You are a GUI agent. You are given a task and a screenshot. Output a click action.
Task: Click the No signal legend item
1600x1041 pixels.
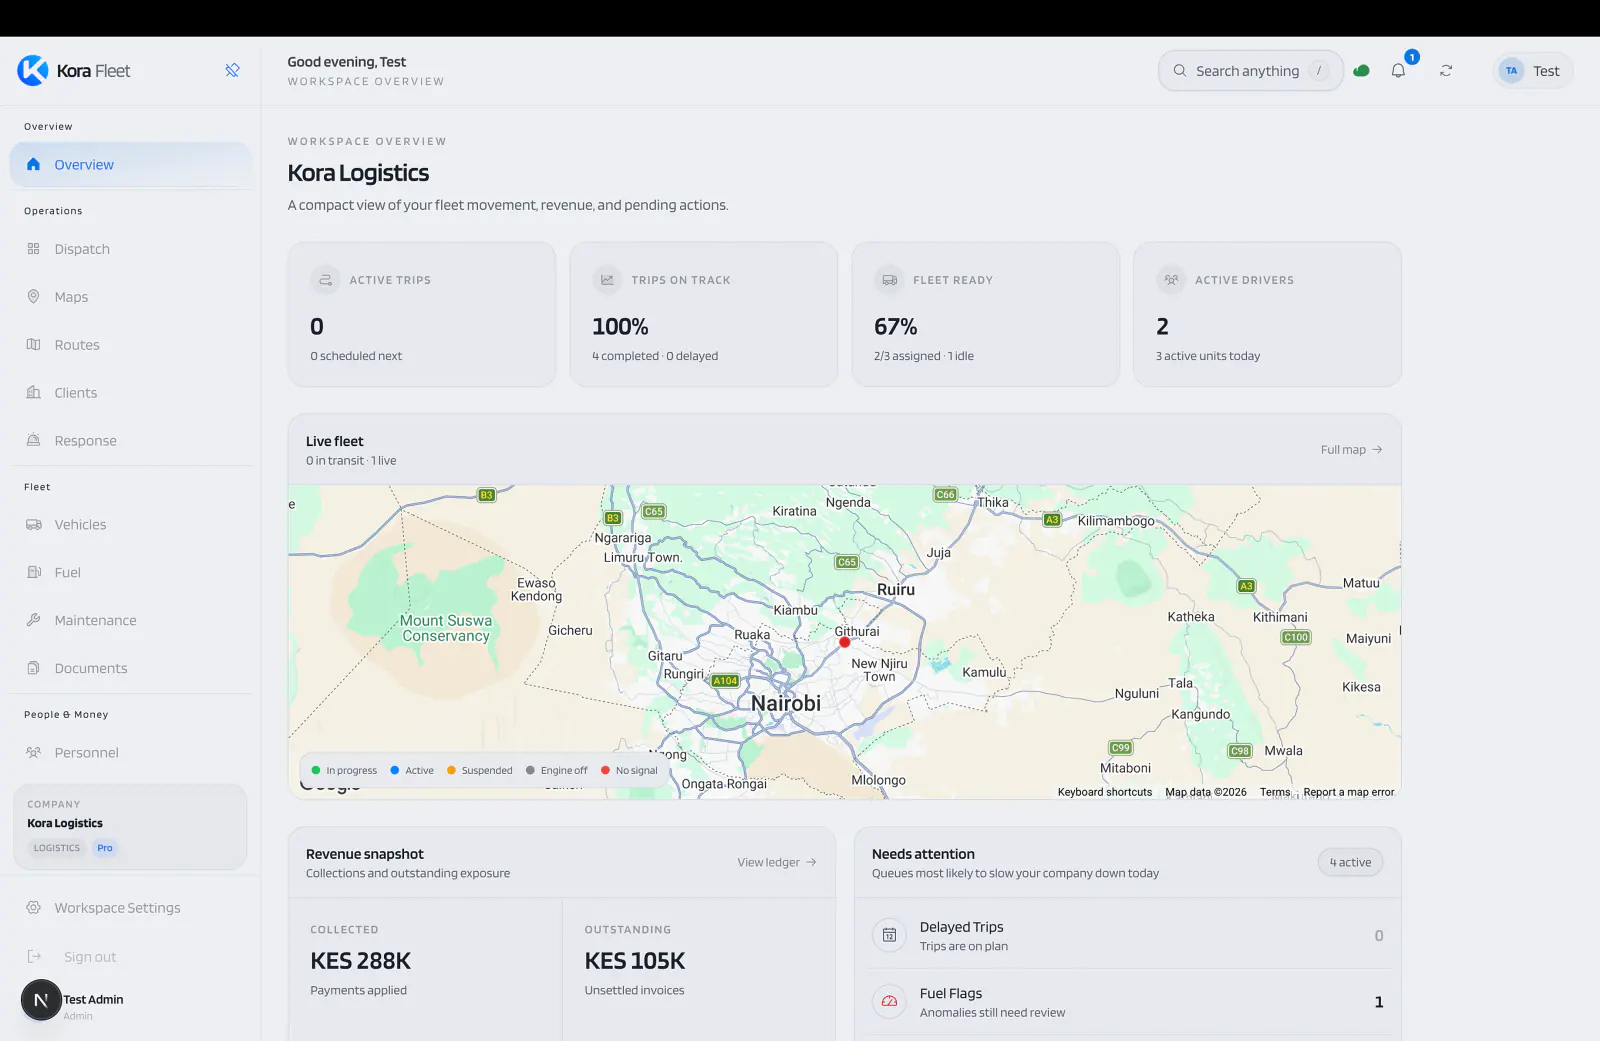pos(629,771)
